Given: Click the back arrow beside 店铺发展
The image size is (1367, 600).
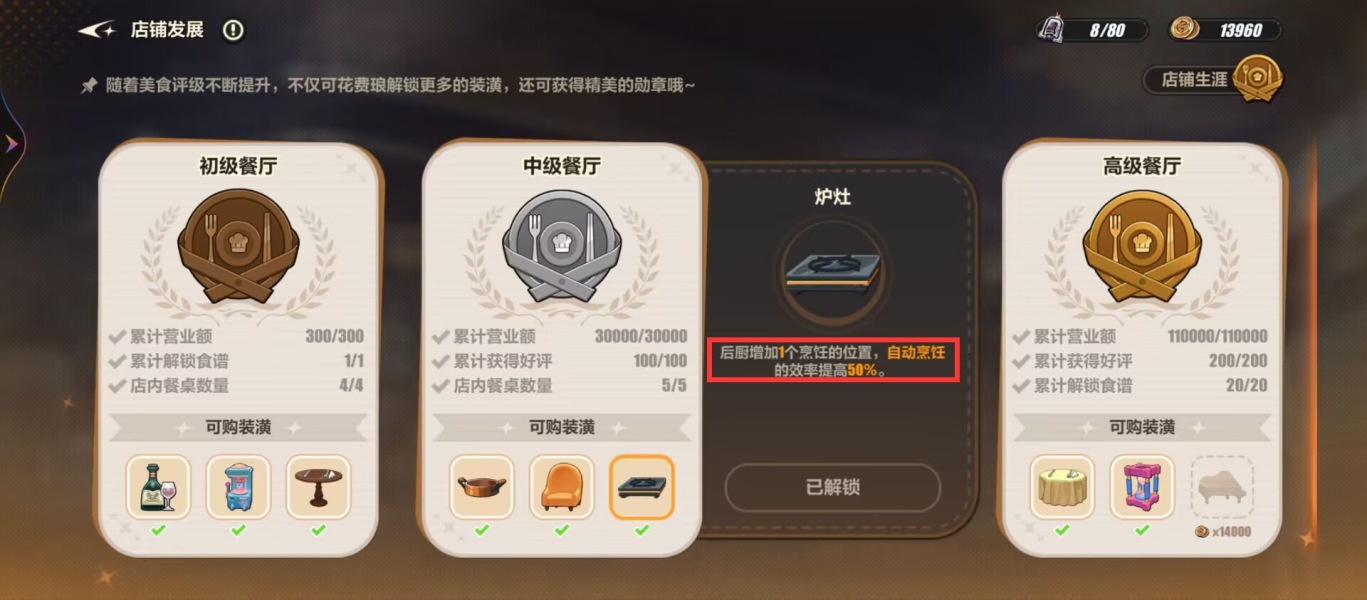Looking at the screenshot, I should click(97, 31).
